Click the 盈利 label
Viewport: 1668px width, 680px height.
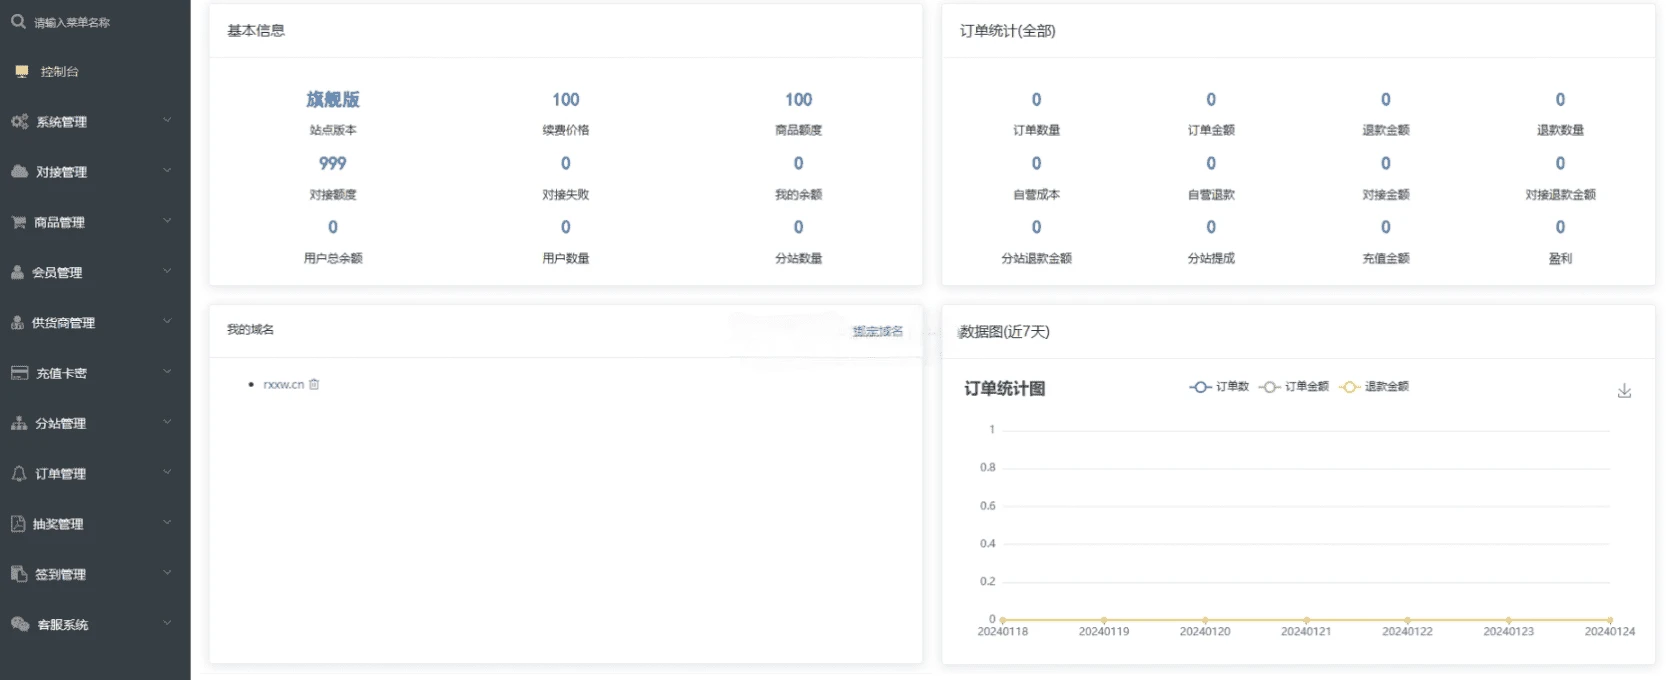pos(1560,258)
